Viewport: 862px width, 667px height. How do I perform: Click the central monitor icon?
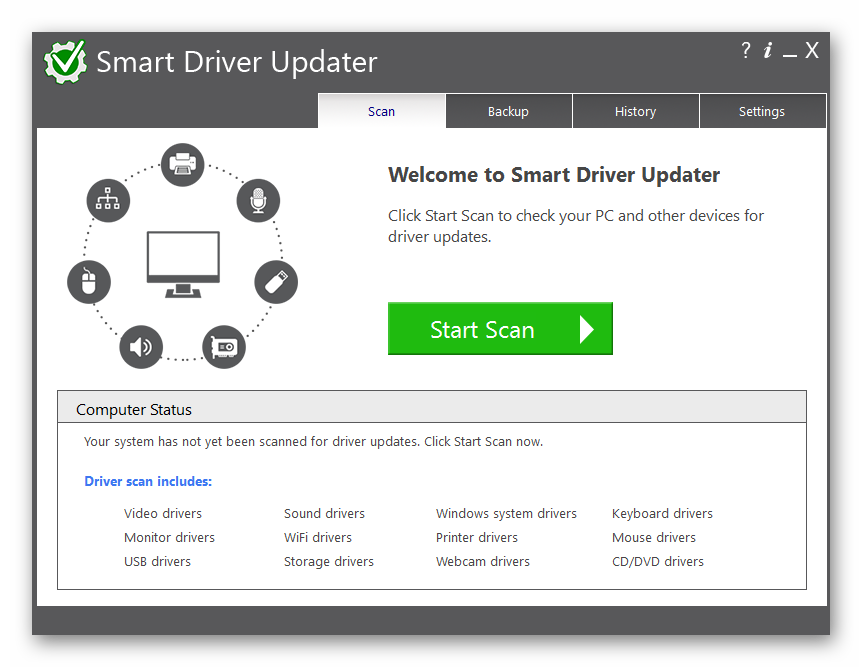[x=183, y=264]
